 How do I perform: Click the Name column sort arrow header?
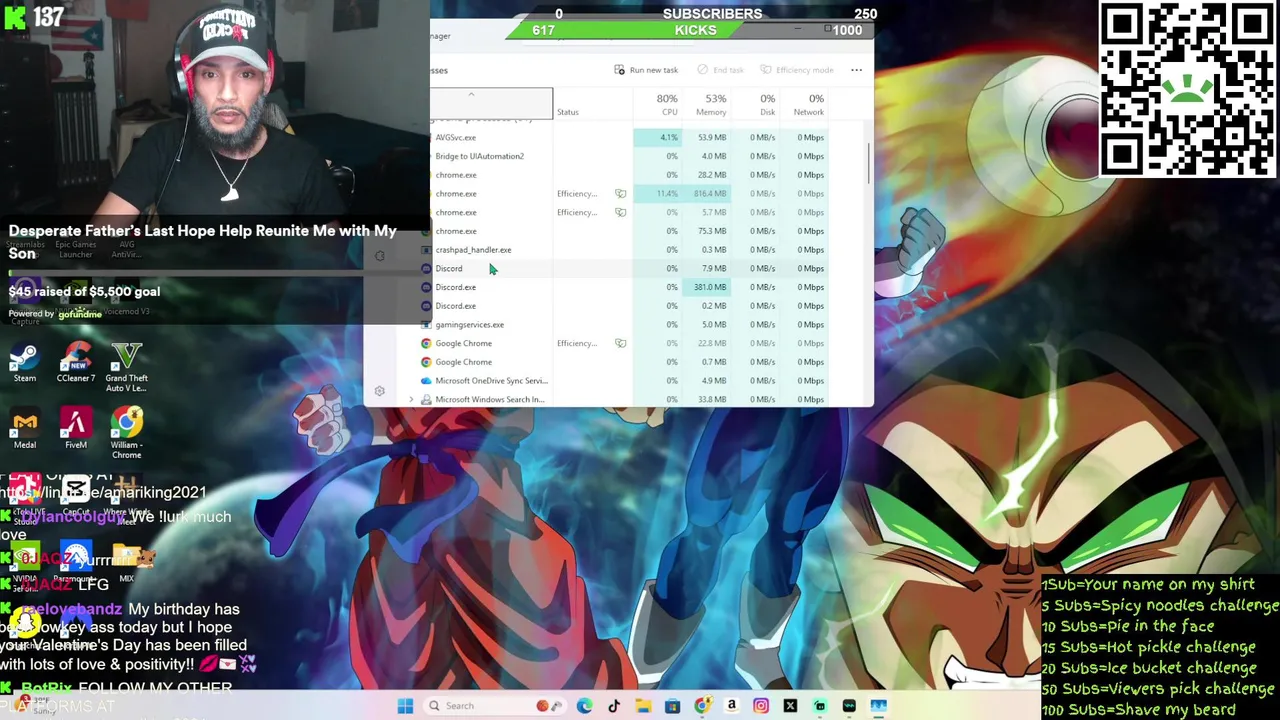click(x=471, y=95)
